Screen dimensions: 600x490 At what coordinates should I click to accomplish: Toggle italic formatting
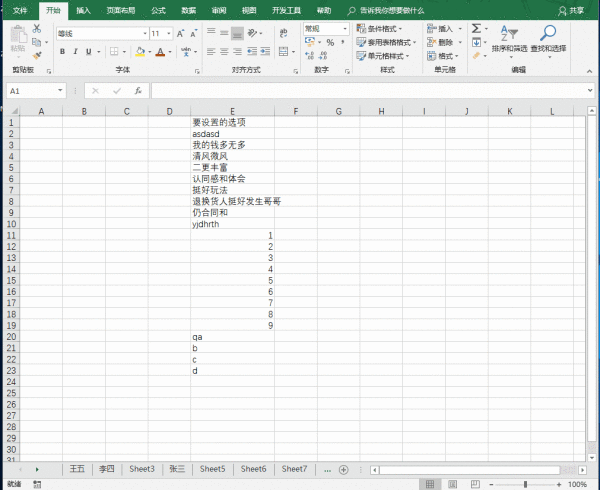click(76, 51)
